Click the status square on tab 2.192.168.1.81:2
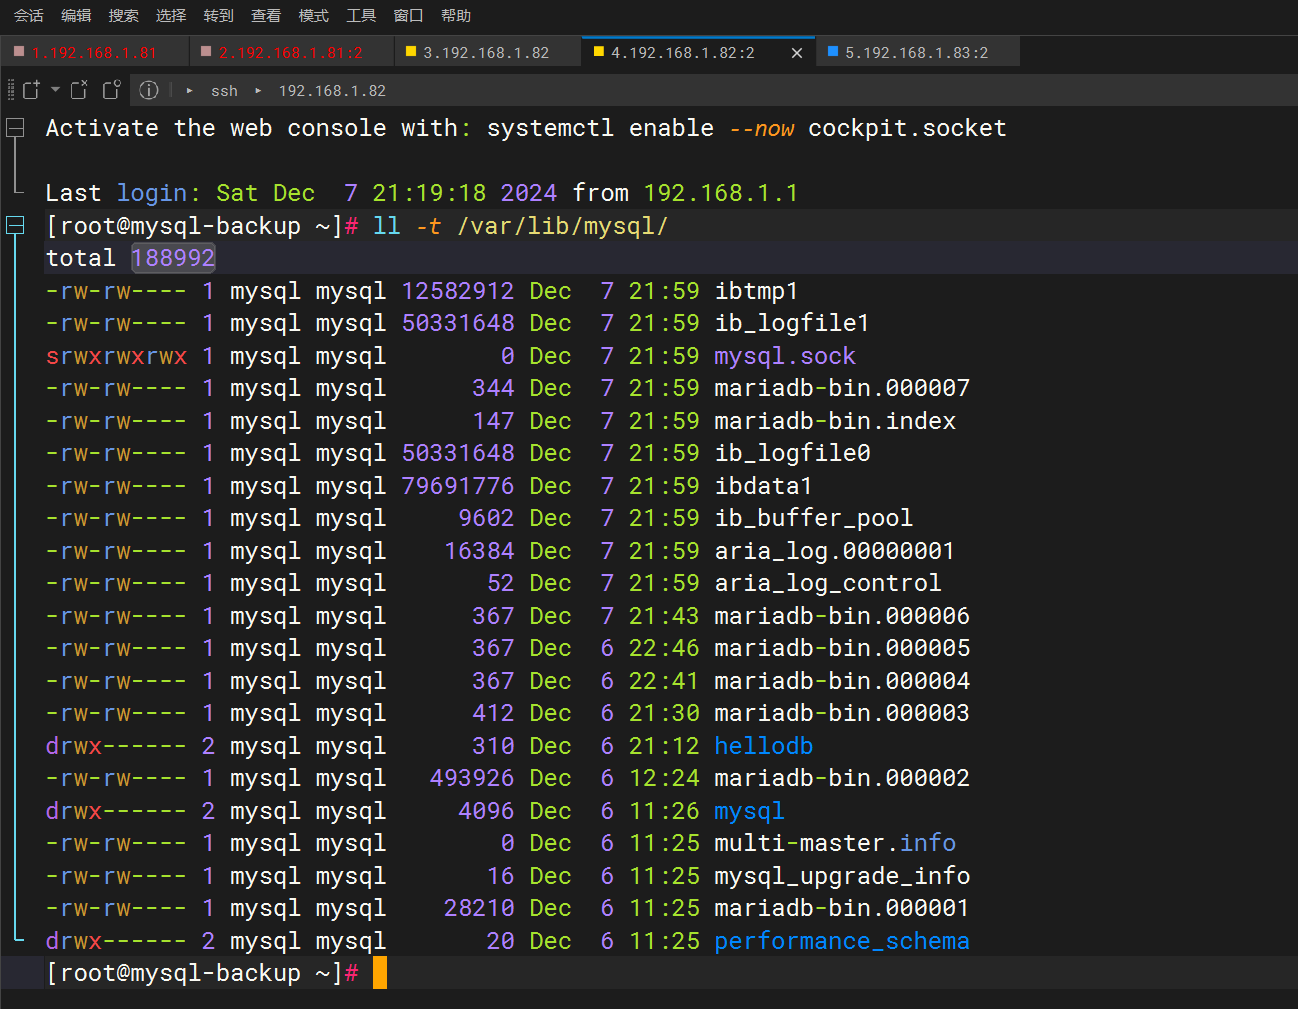The width and height of the screenshot is (1298, 1009). 206,51
